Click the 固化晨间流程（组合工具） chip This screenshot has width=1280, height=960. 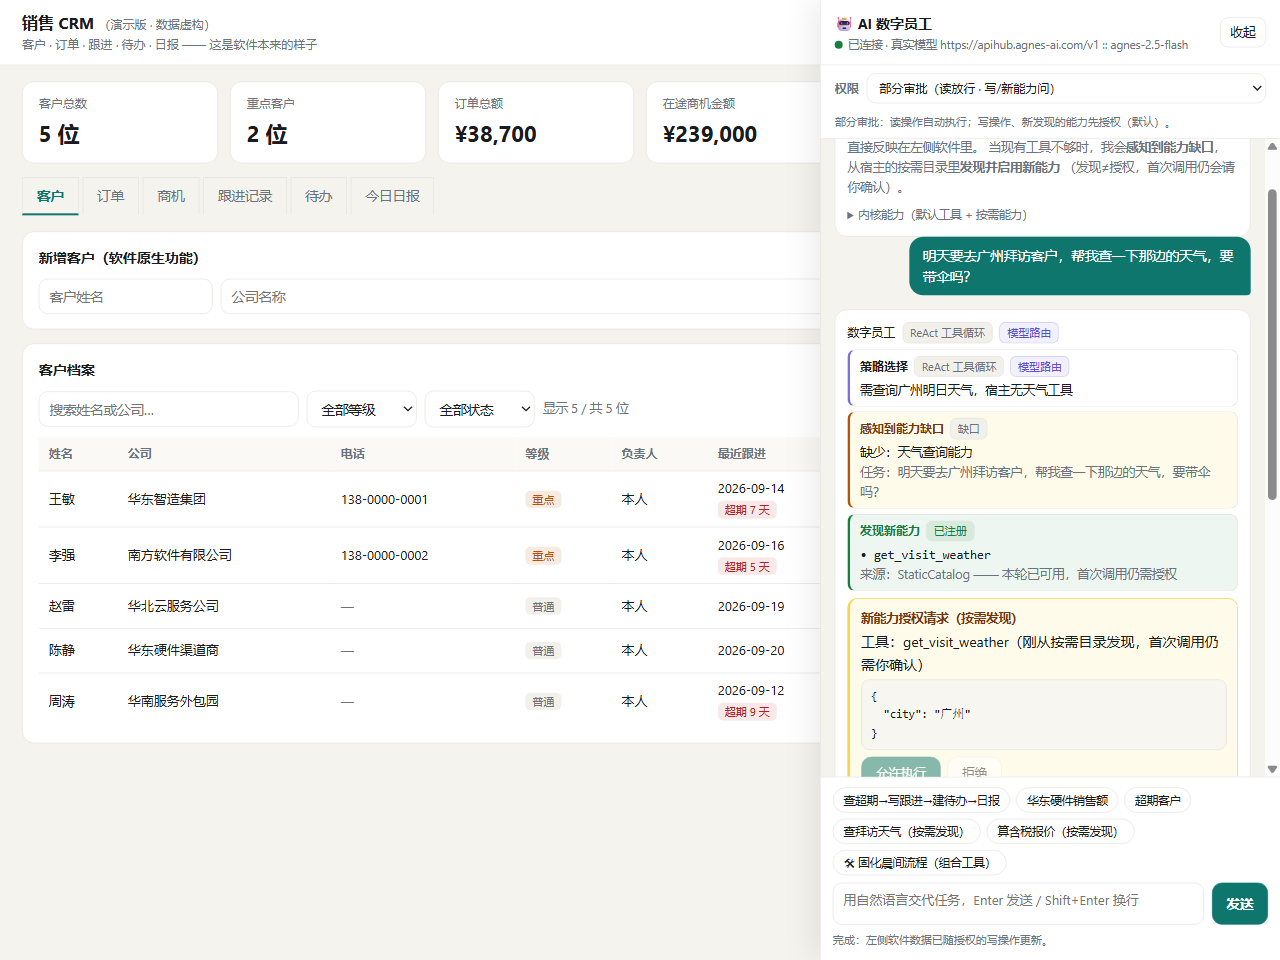919,862
